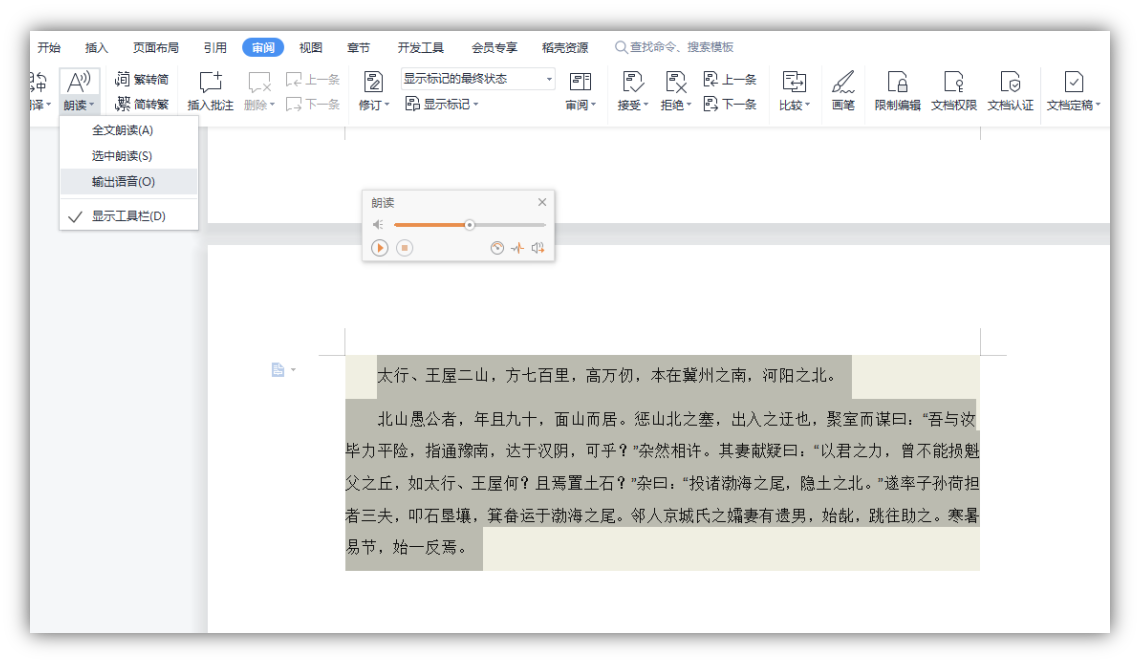Click the 插入批注 insert comment icon
The image size is (1140, 664).
pyautogui.click(x=210, y=84)
